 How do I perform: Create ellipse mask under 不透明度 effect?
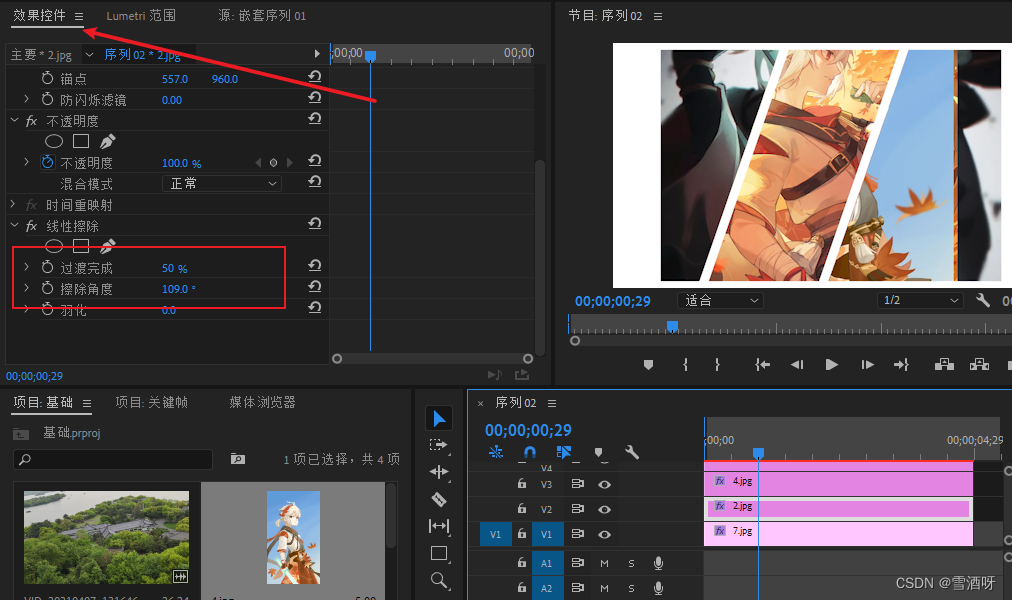(54, 141)
